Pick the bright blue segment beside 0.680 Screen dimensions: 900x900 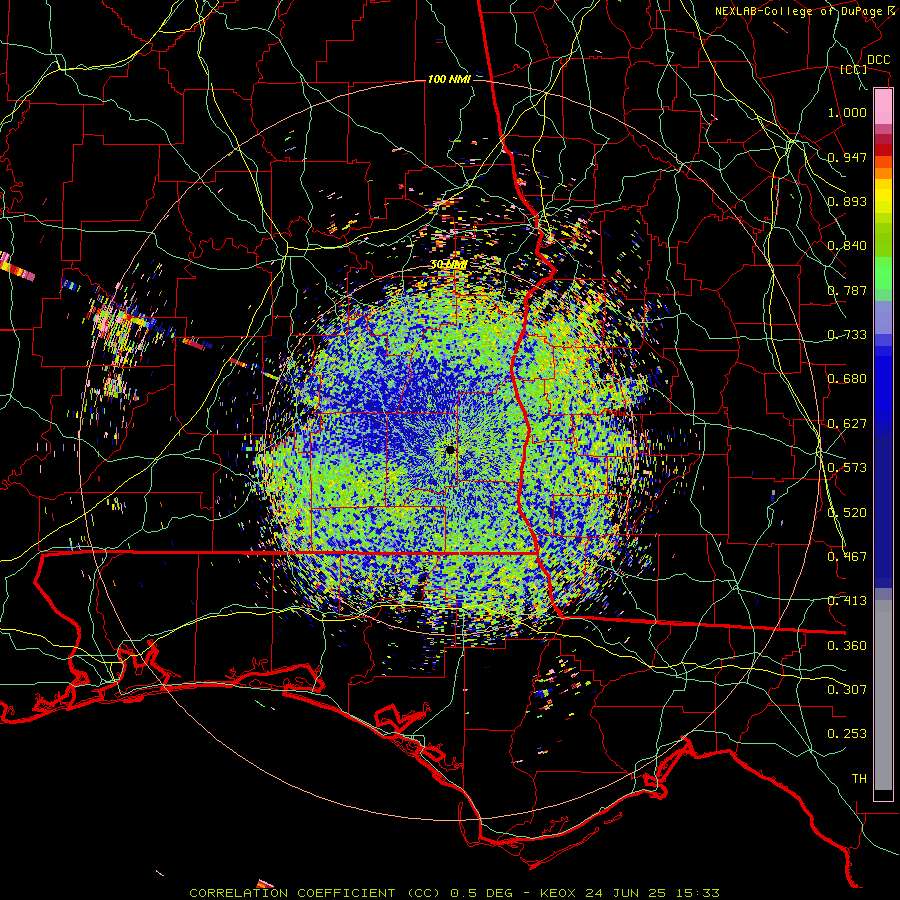[x=883, y=385]
